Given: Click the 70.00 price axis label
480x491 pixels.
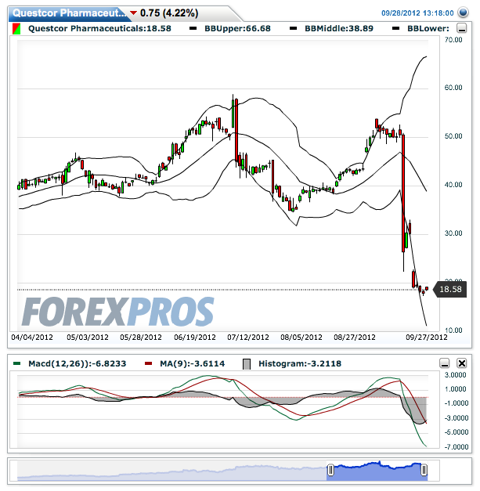Looking at the screenshot, I should [453, 40].
